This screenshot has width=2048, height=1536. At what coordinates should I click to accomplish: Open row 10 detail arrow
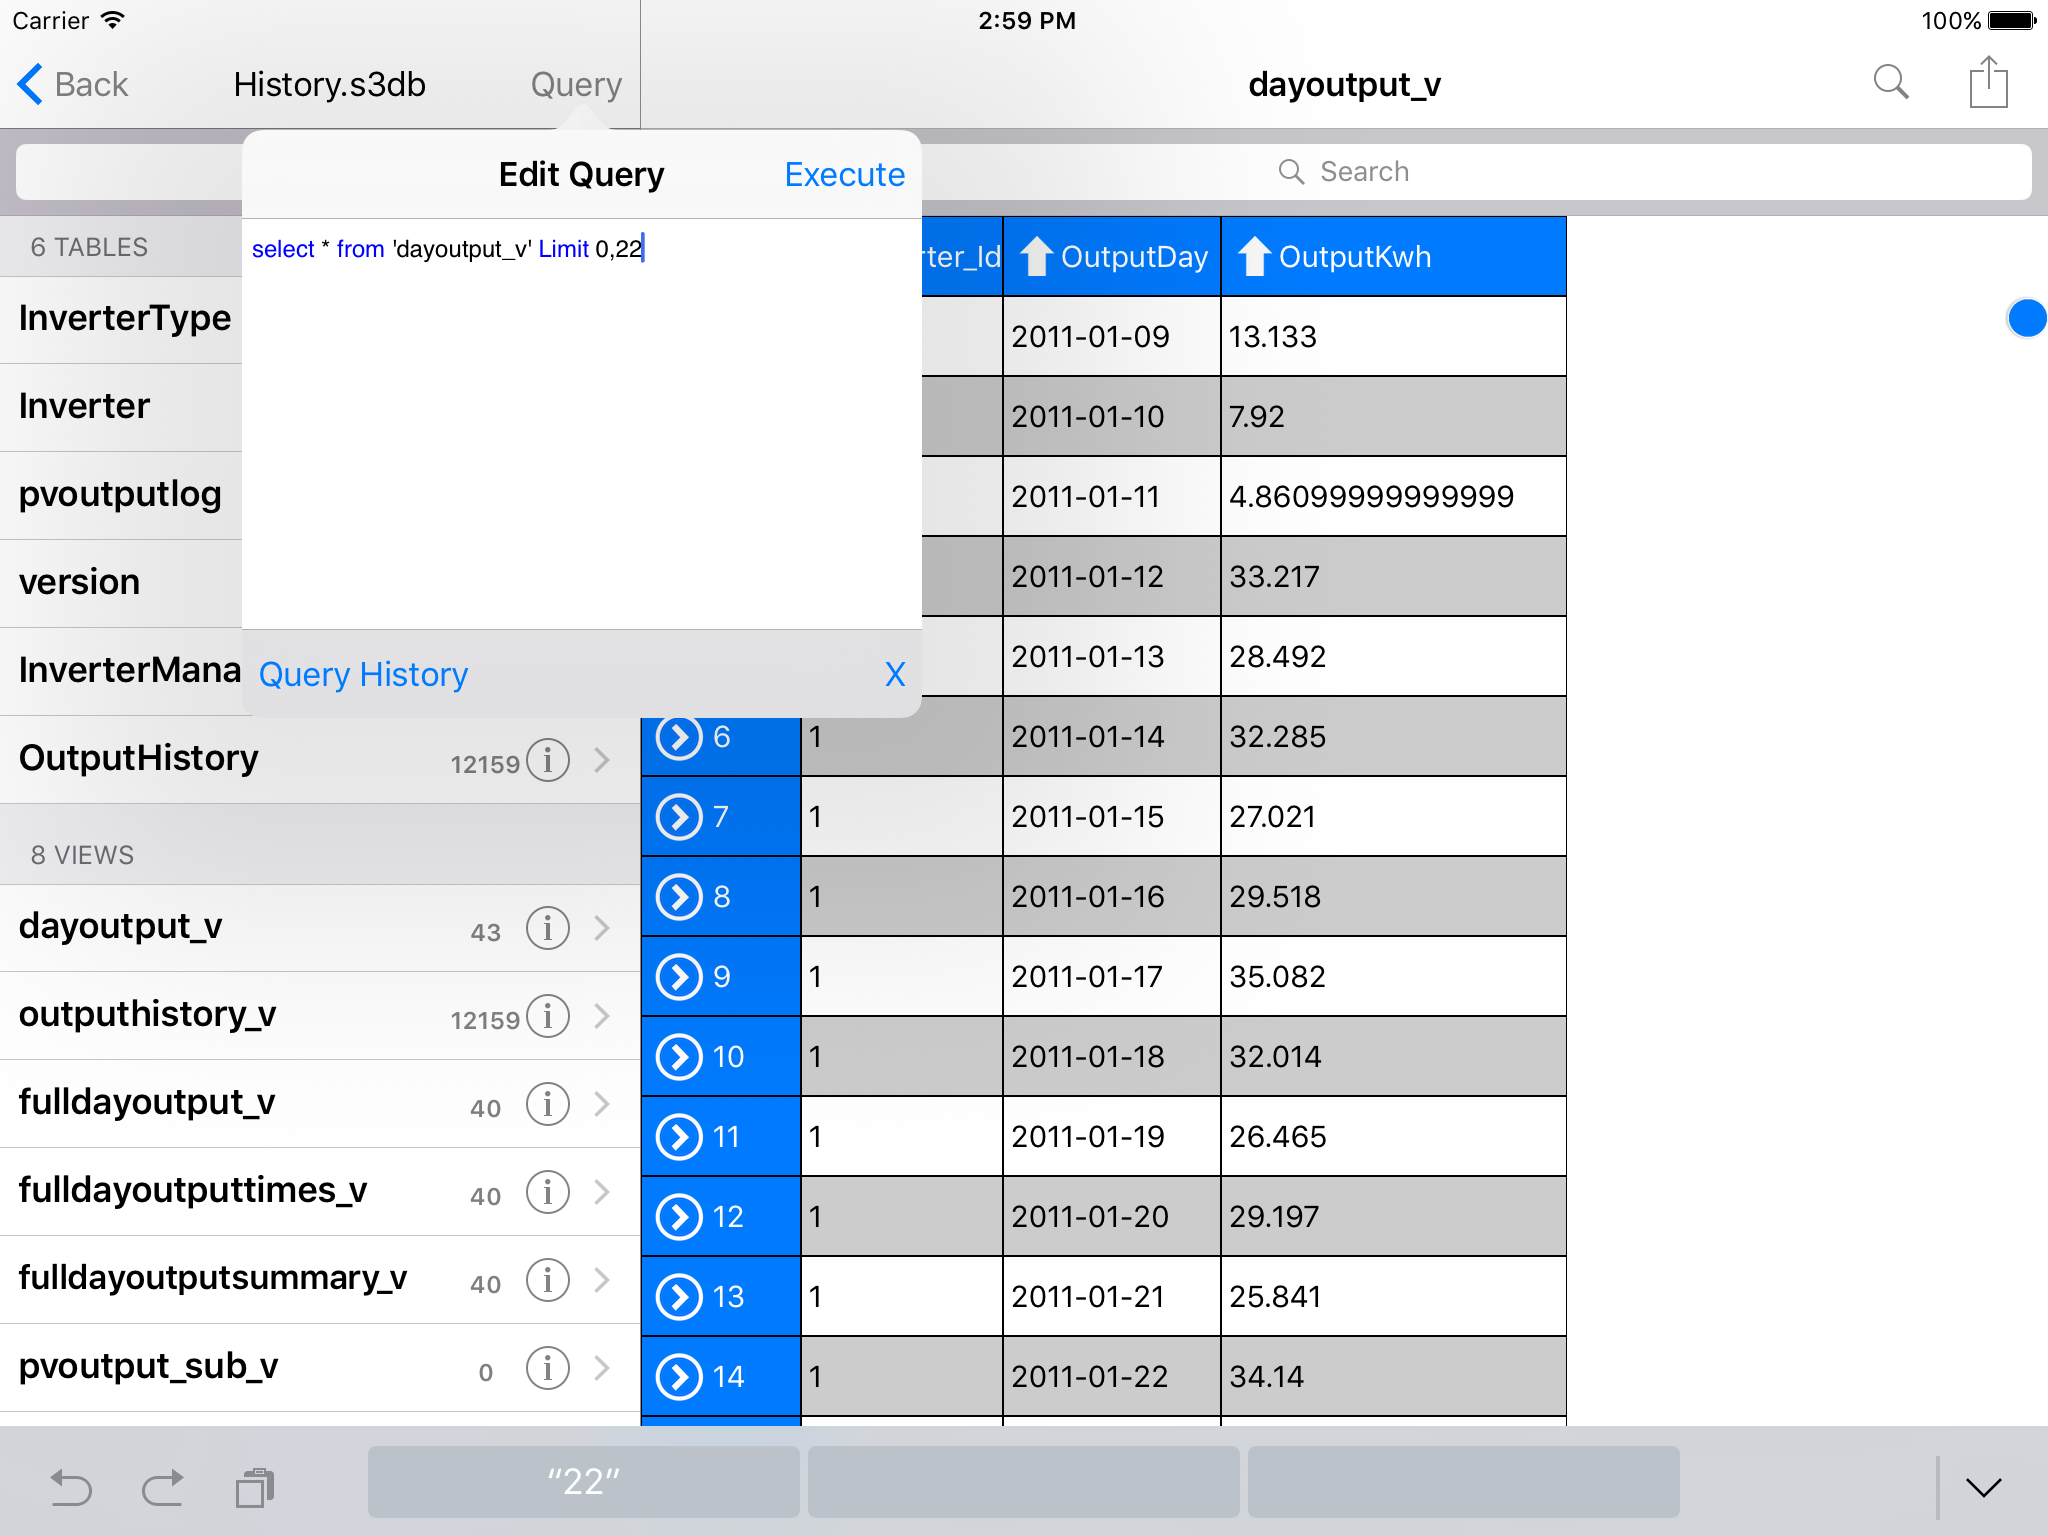point(680,1056)
